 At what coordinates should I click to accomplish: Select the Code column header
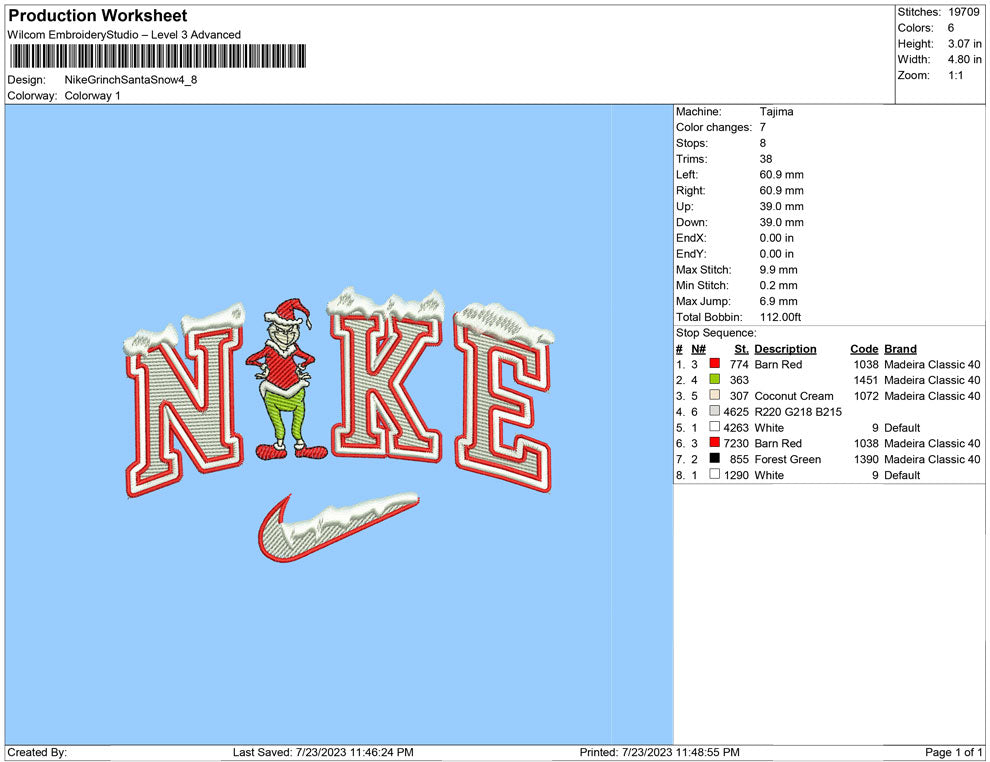click(x=864, y=349)
